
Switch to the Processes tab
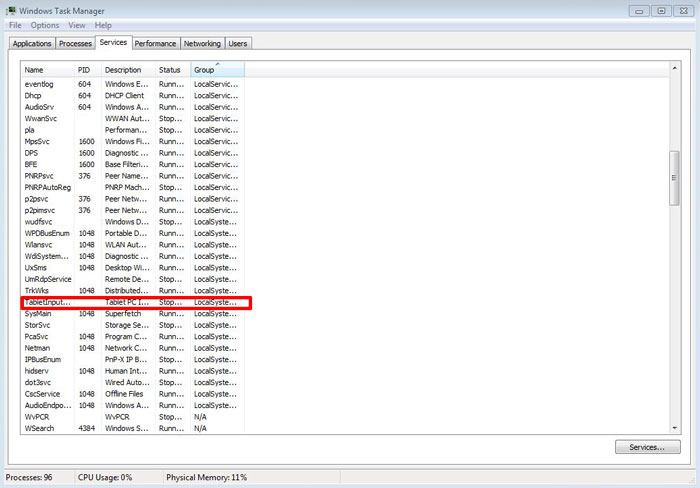tap(75, 44)
